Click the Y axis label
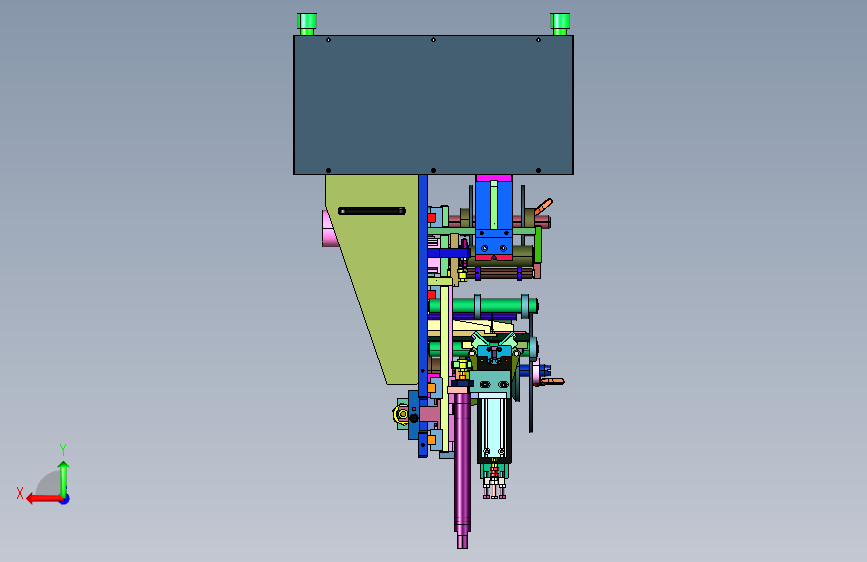This screenshot has height=562, width=867. pyautogui.click(x=63, y=450)
